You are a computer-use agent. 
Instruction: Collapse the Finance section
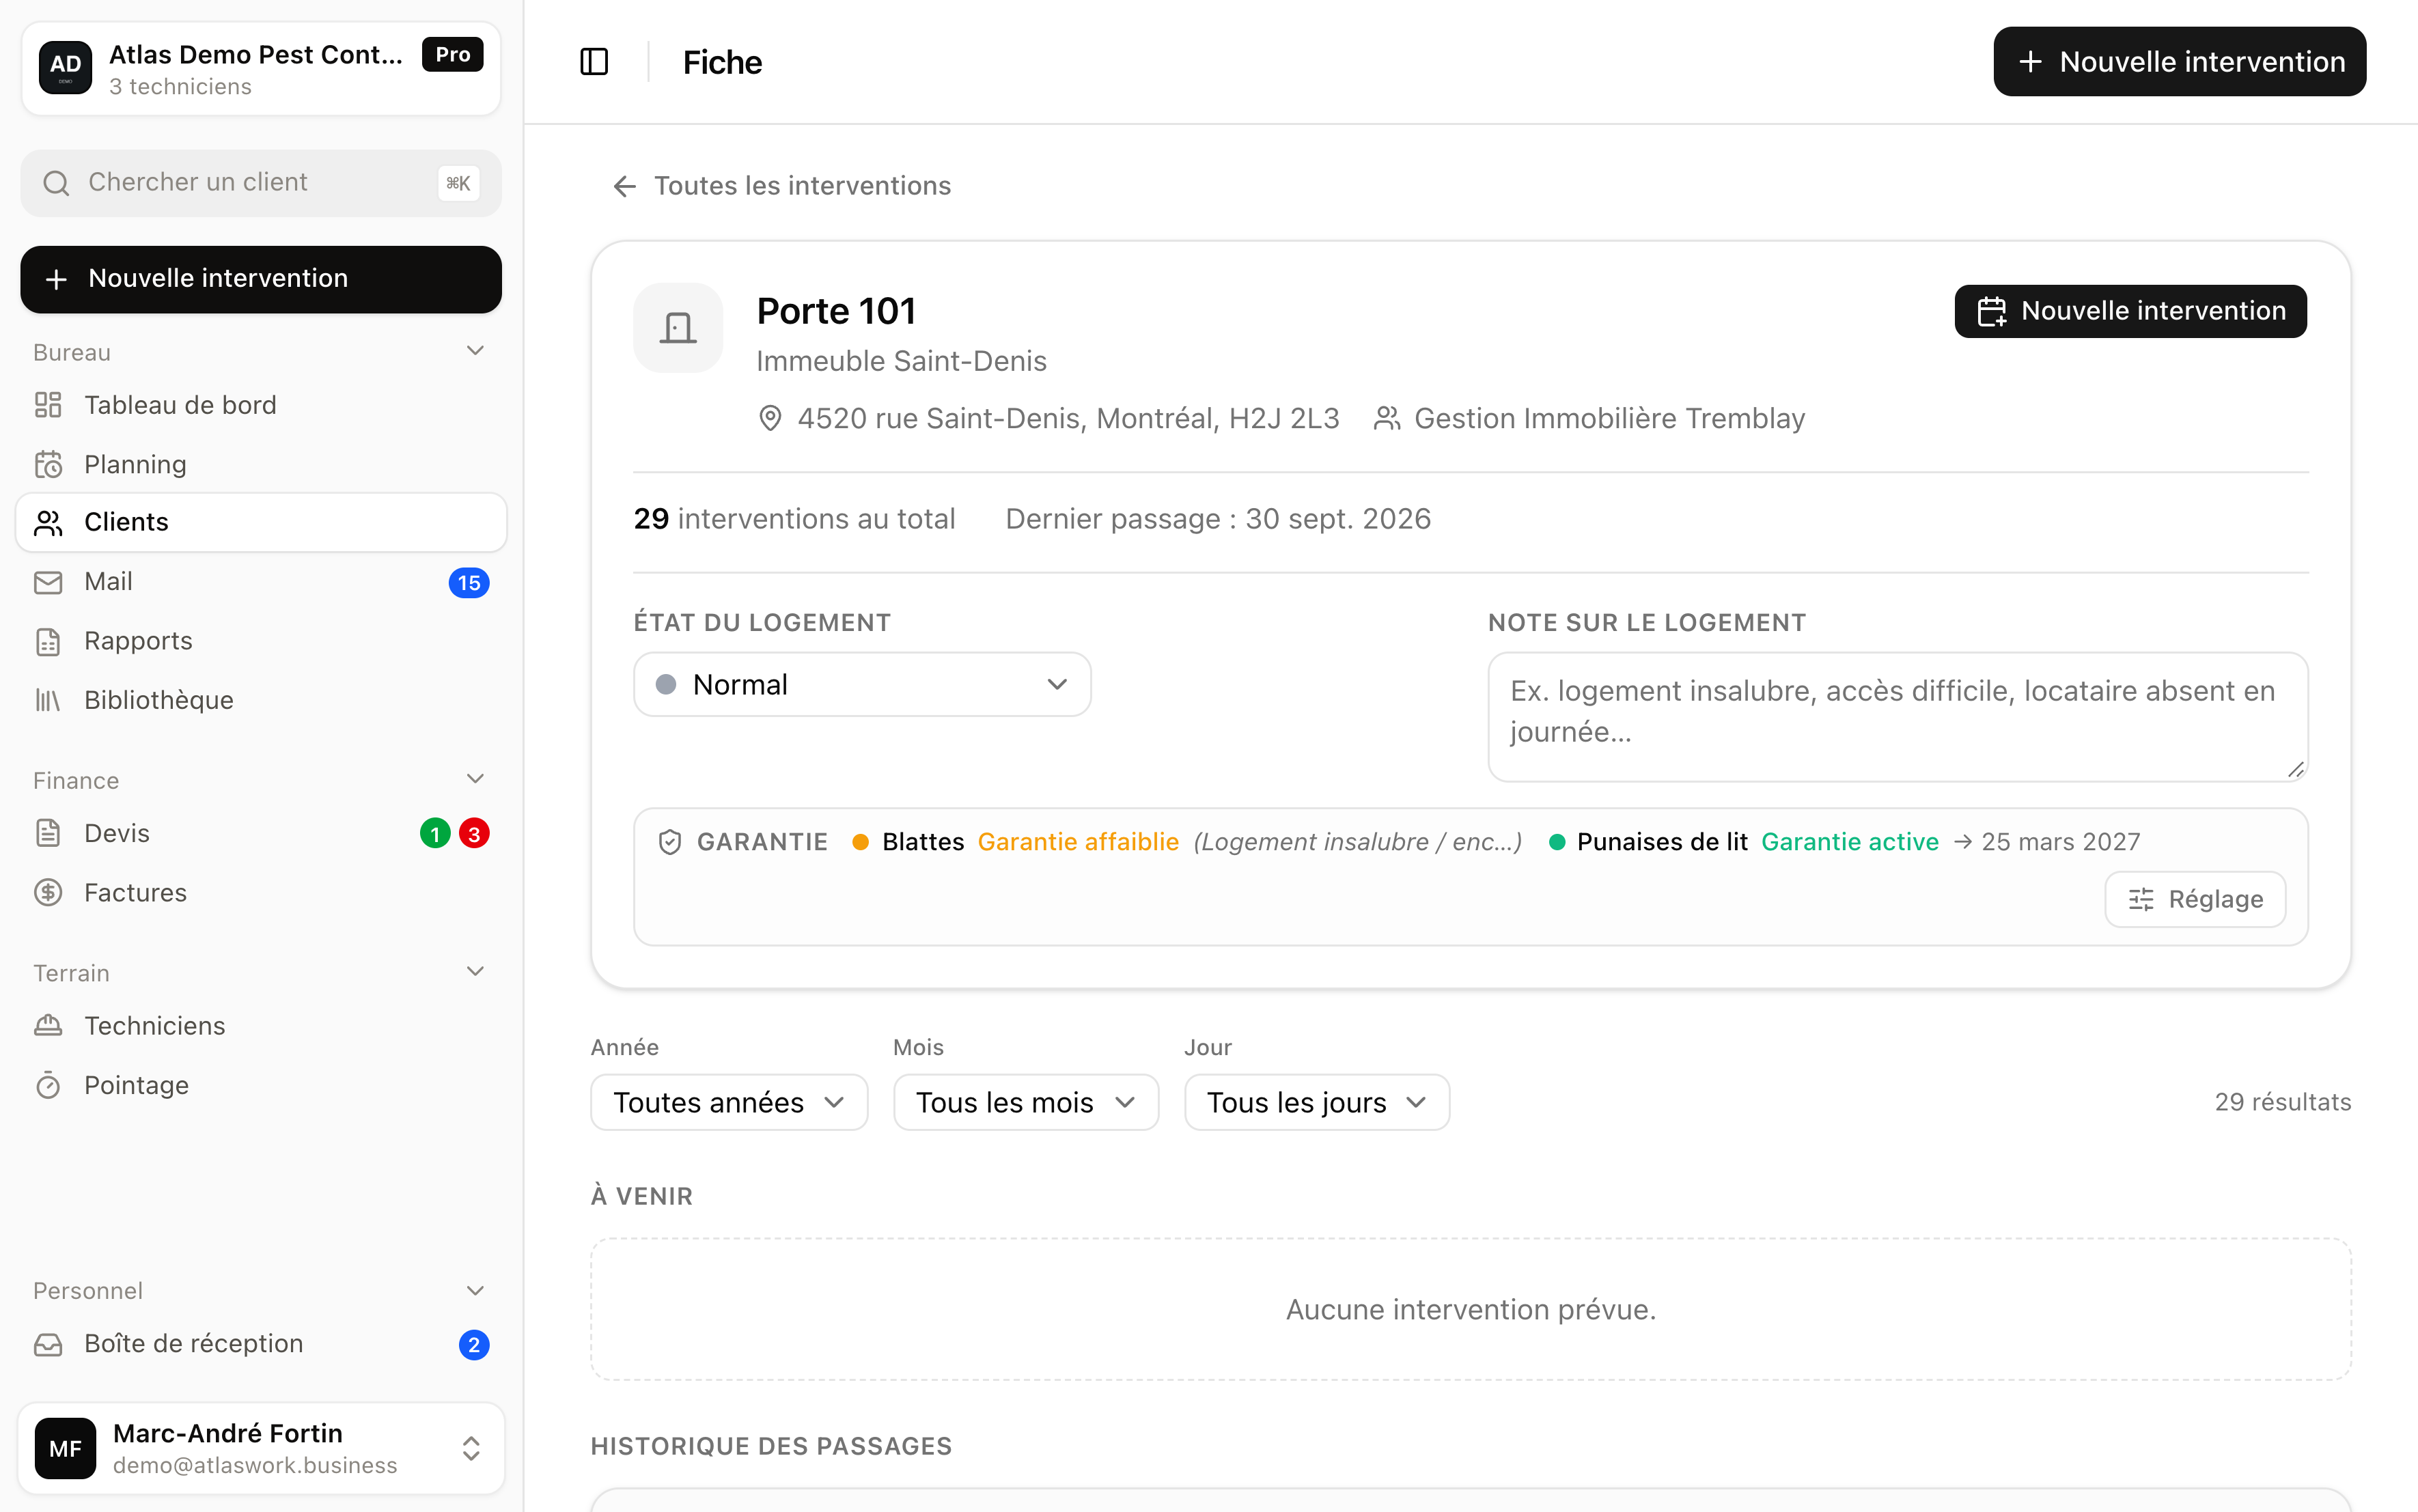coord(476,779)
